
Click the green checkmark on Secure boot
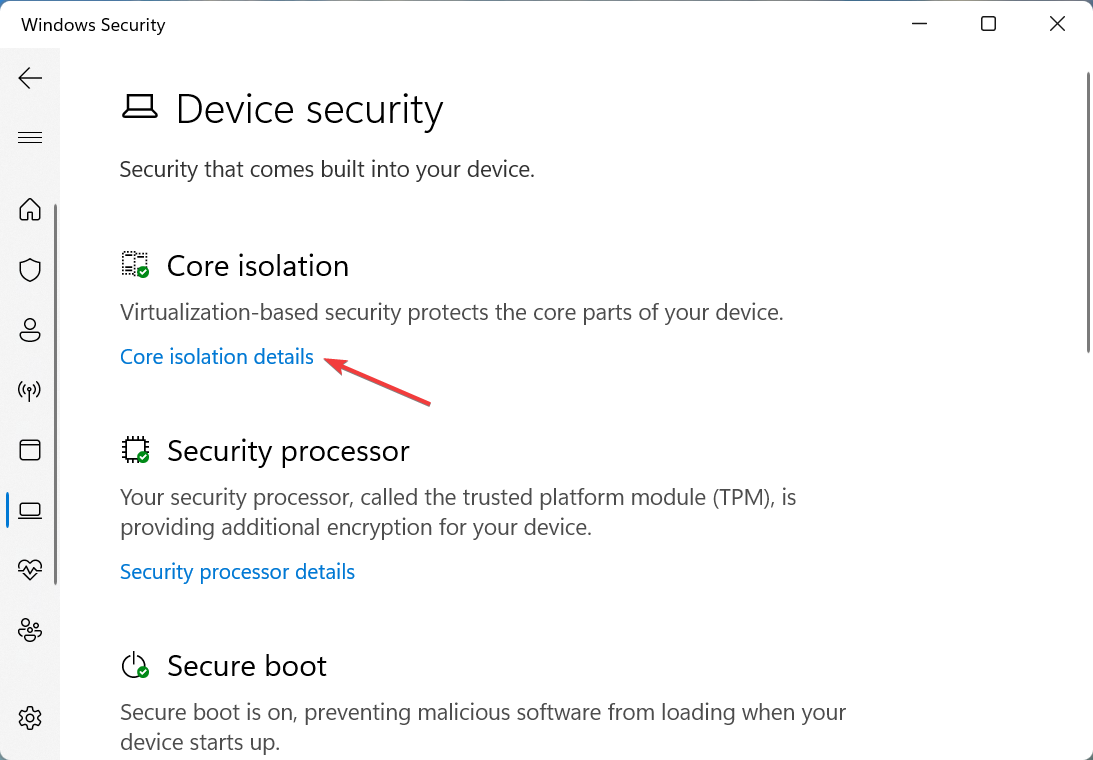click(x=143, y=671)
